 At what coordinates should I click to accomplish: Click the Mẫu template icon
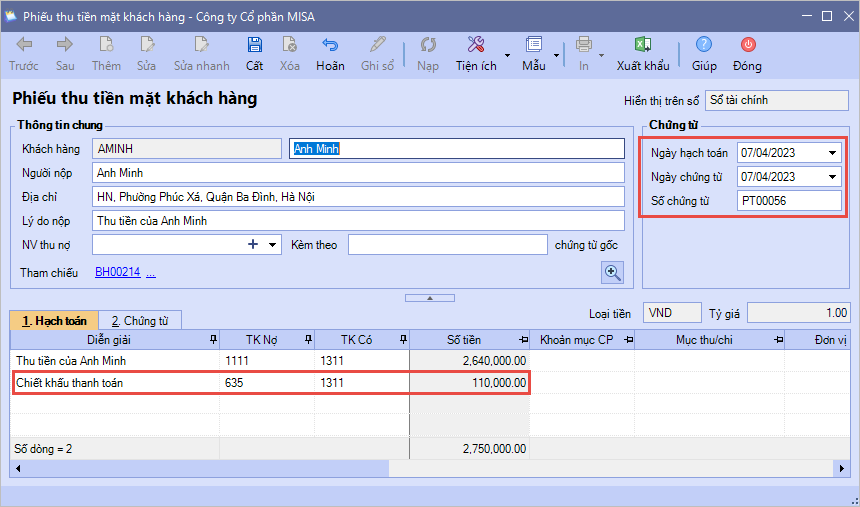click(x=533, y=45)
